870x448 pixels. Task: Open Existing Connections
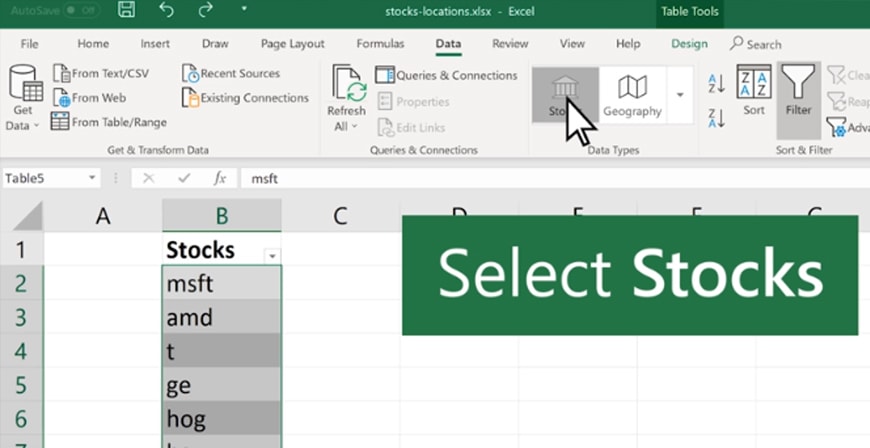pos(245,98)
